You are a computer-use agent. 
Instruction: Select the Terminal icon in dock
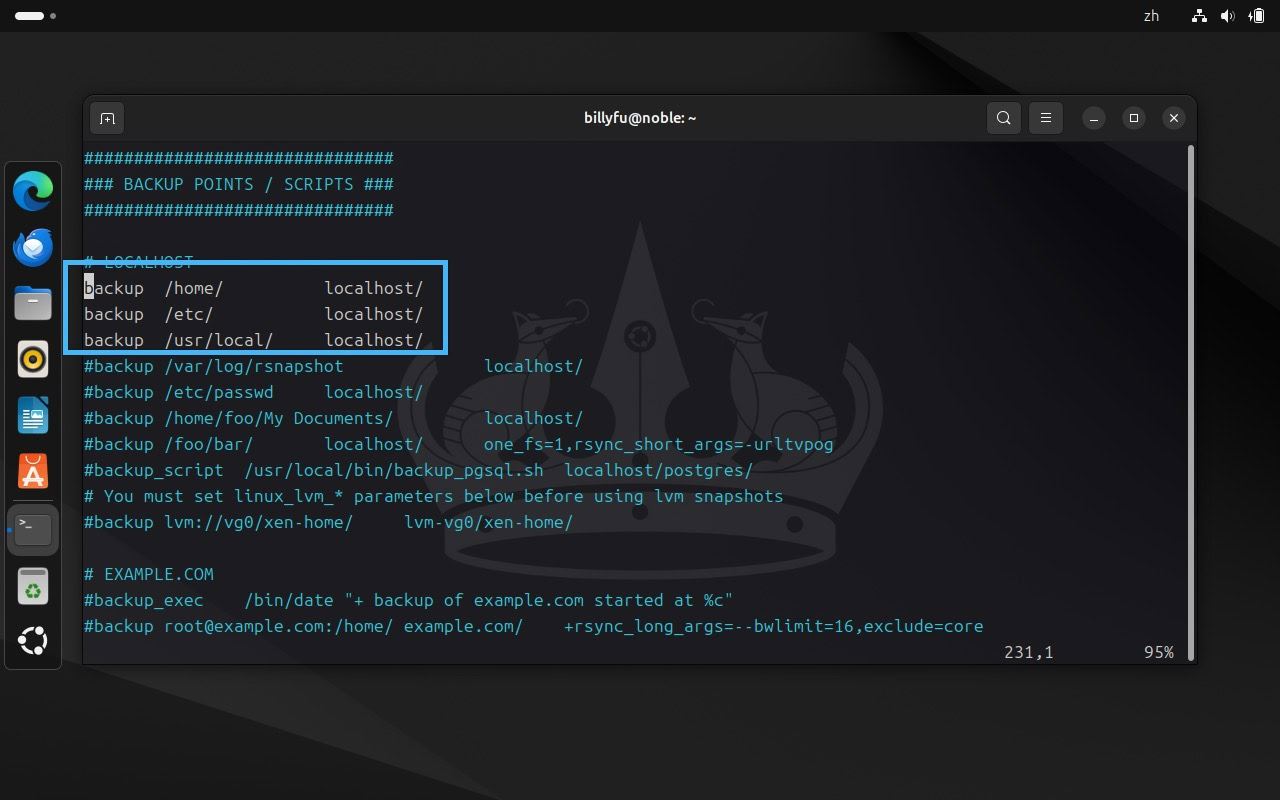point(33,528)
